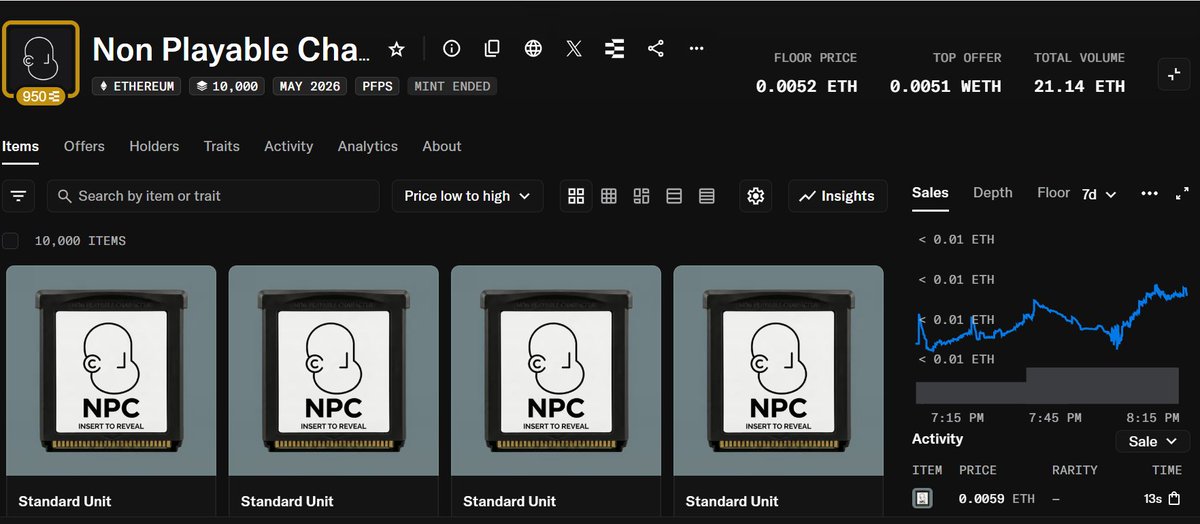
Task: Focus the Search by item or trait field
Action: click(x=213, y=196)
